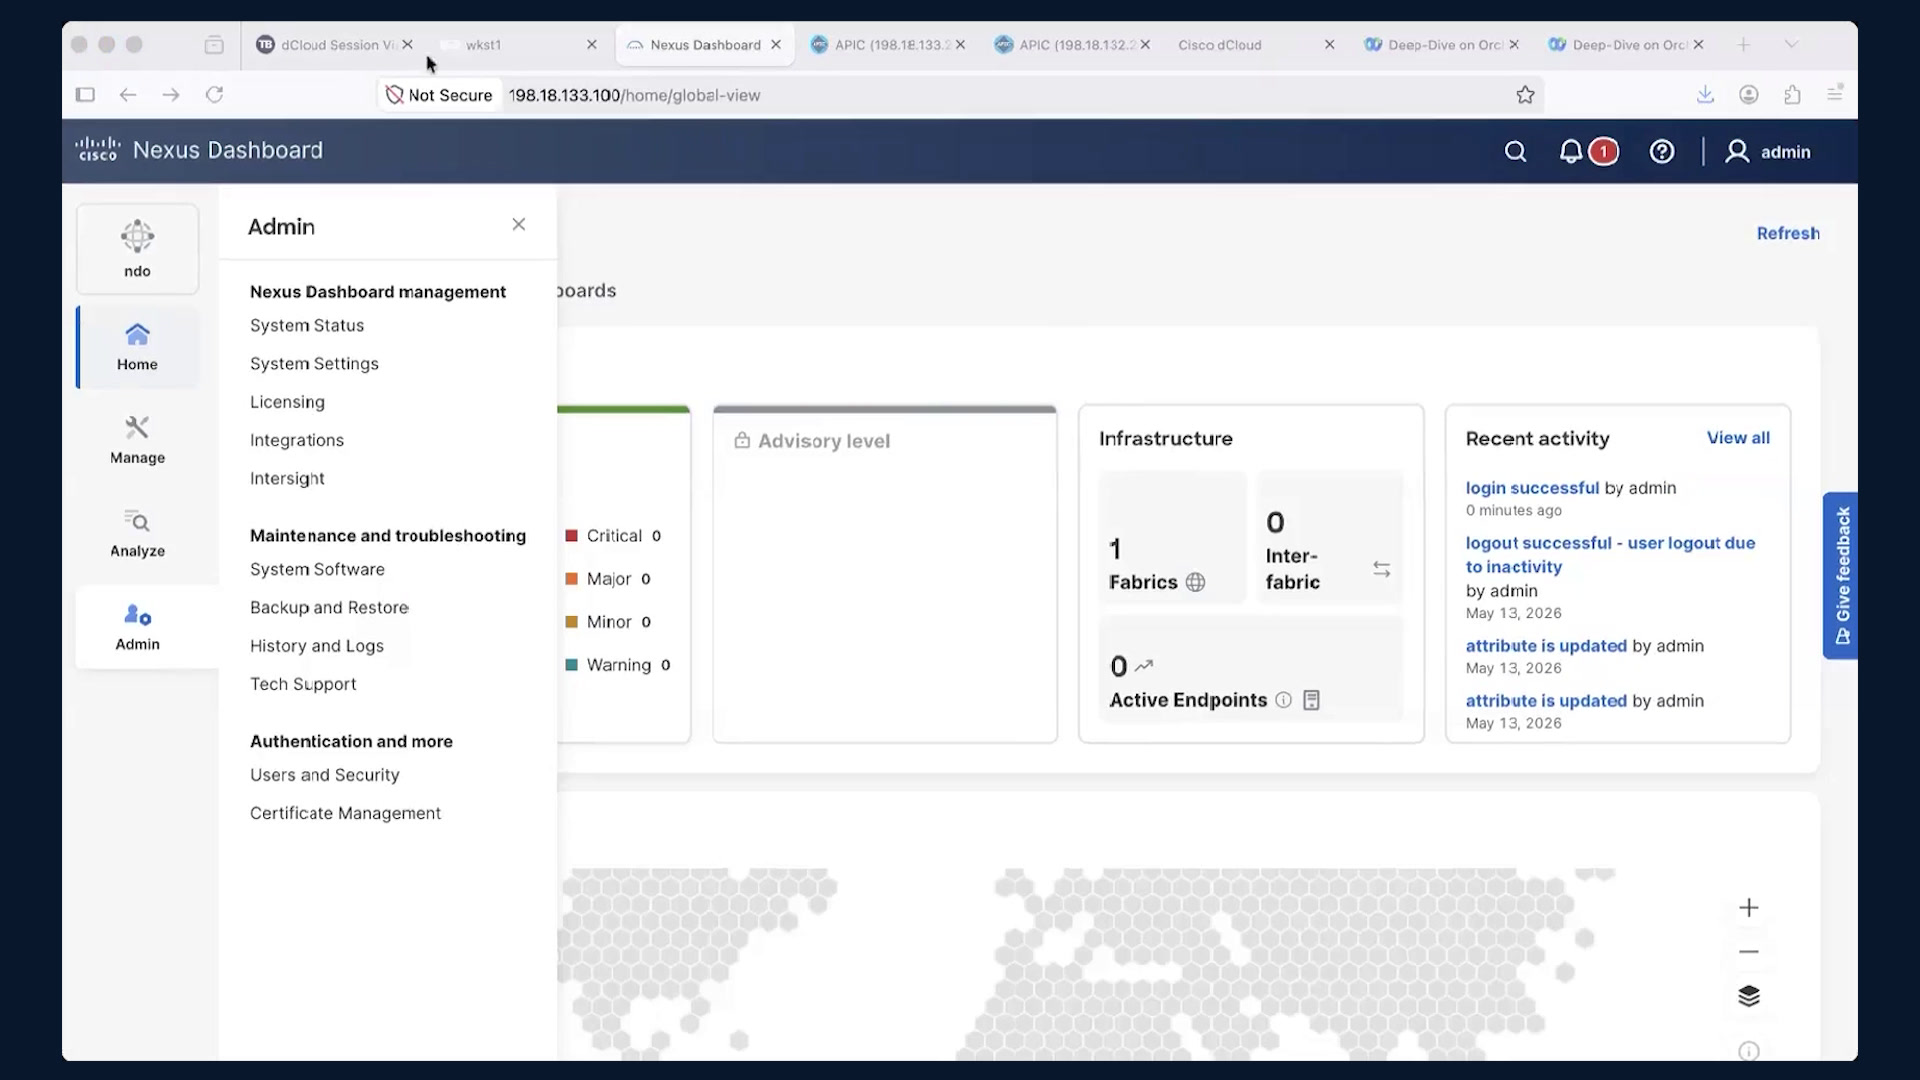
Task: Open browser downloads icon
Action: click(1705, 94)
